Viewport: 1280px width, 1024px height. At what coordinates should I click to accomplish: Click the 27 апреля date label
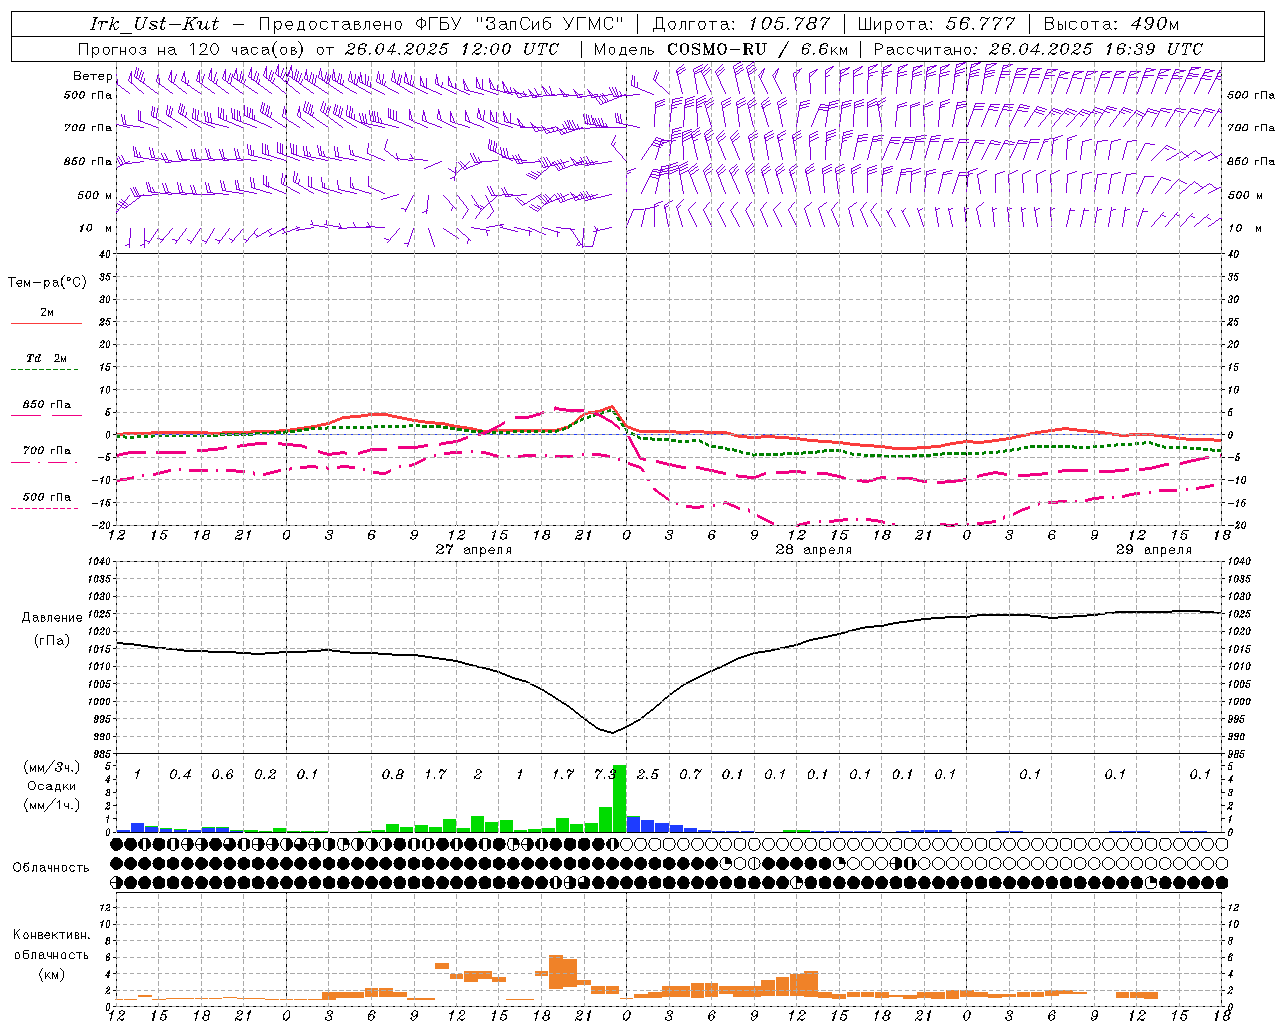click(x=474, y=550)
